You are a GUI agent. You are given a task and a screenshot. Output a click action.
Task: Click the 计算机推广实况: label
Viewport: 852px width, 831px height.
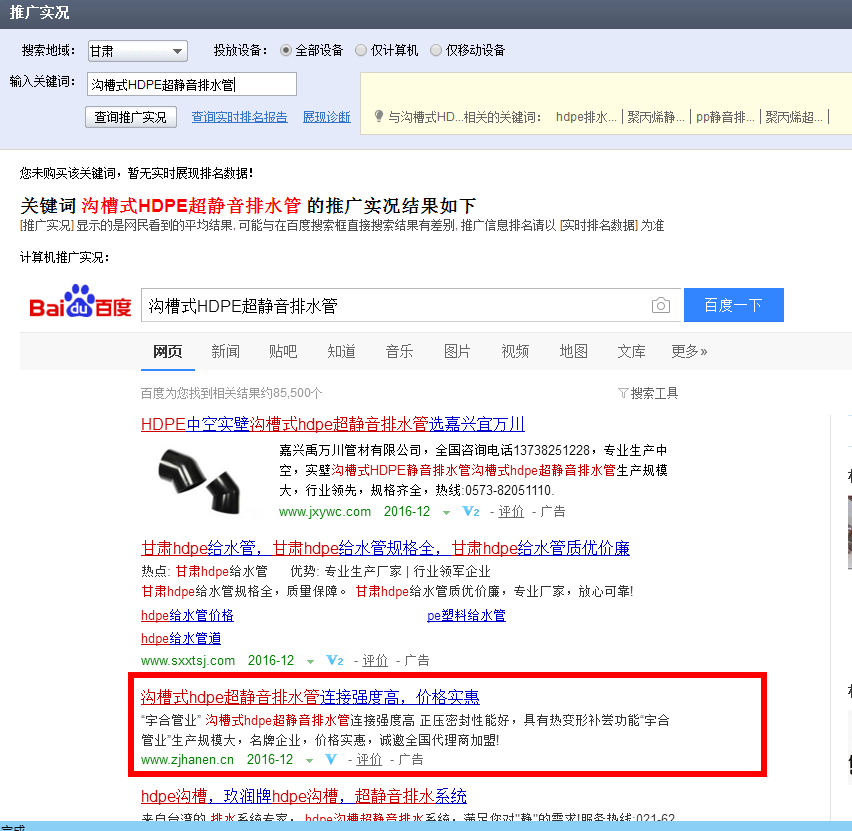click(65, 257)
